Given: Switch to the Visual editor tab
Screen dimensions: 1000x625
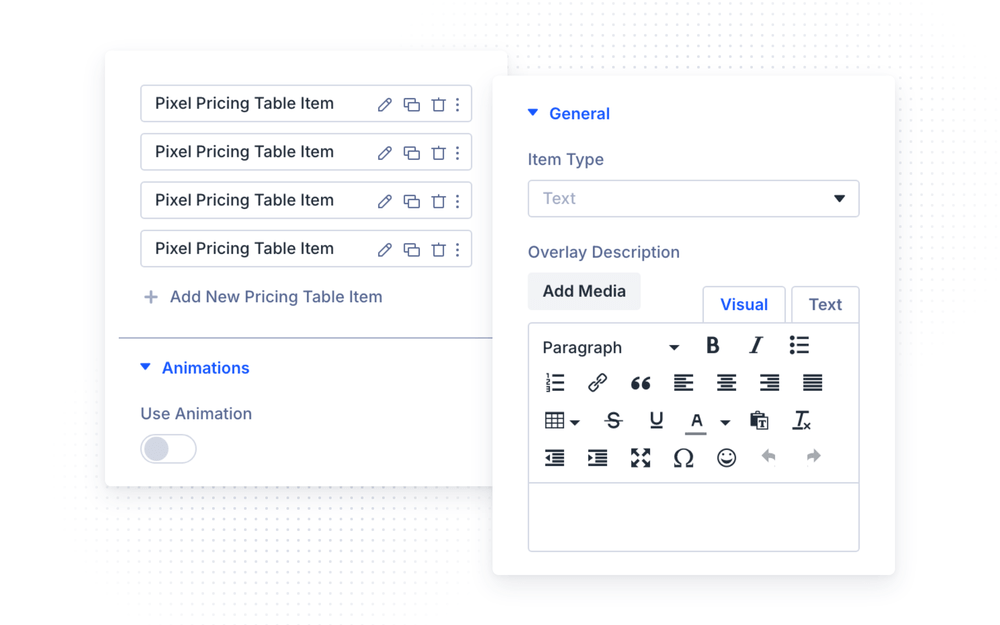Looking at the screenshot, I should click(x=744, y=305).
